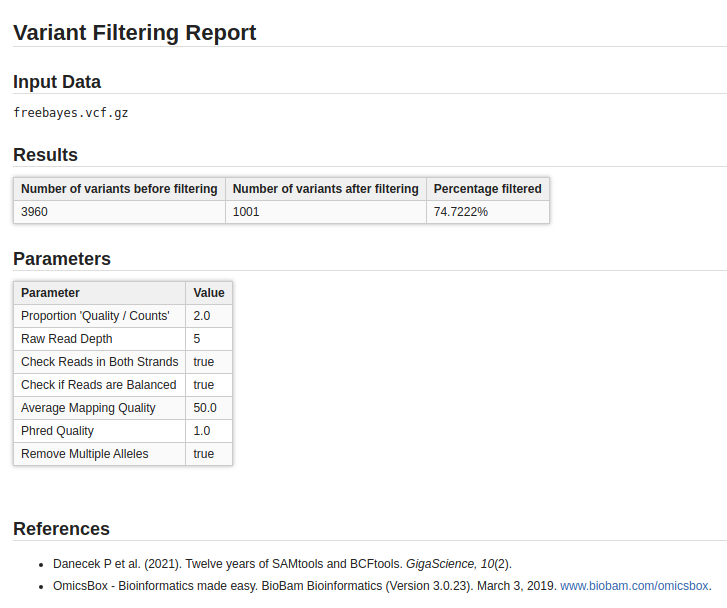Viewport: 727px width, 608px height.
Task: Click Check if Reads are Balanced row
Action: [x=98, y=385]
